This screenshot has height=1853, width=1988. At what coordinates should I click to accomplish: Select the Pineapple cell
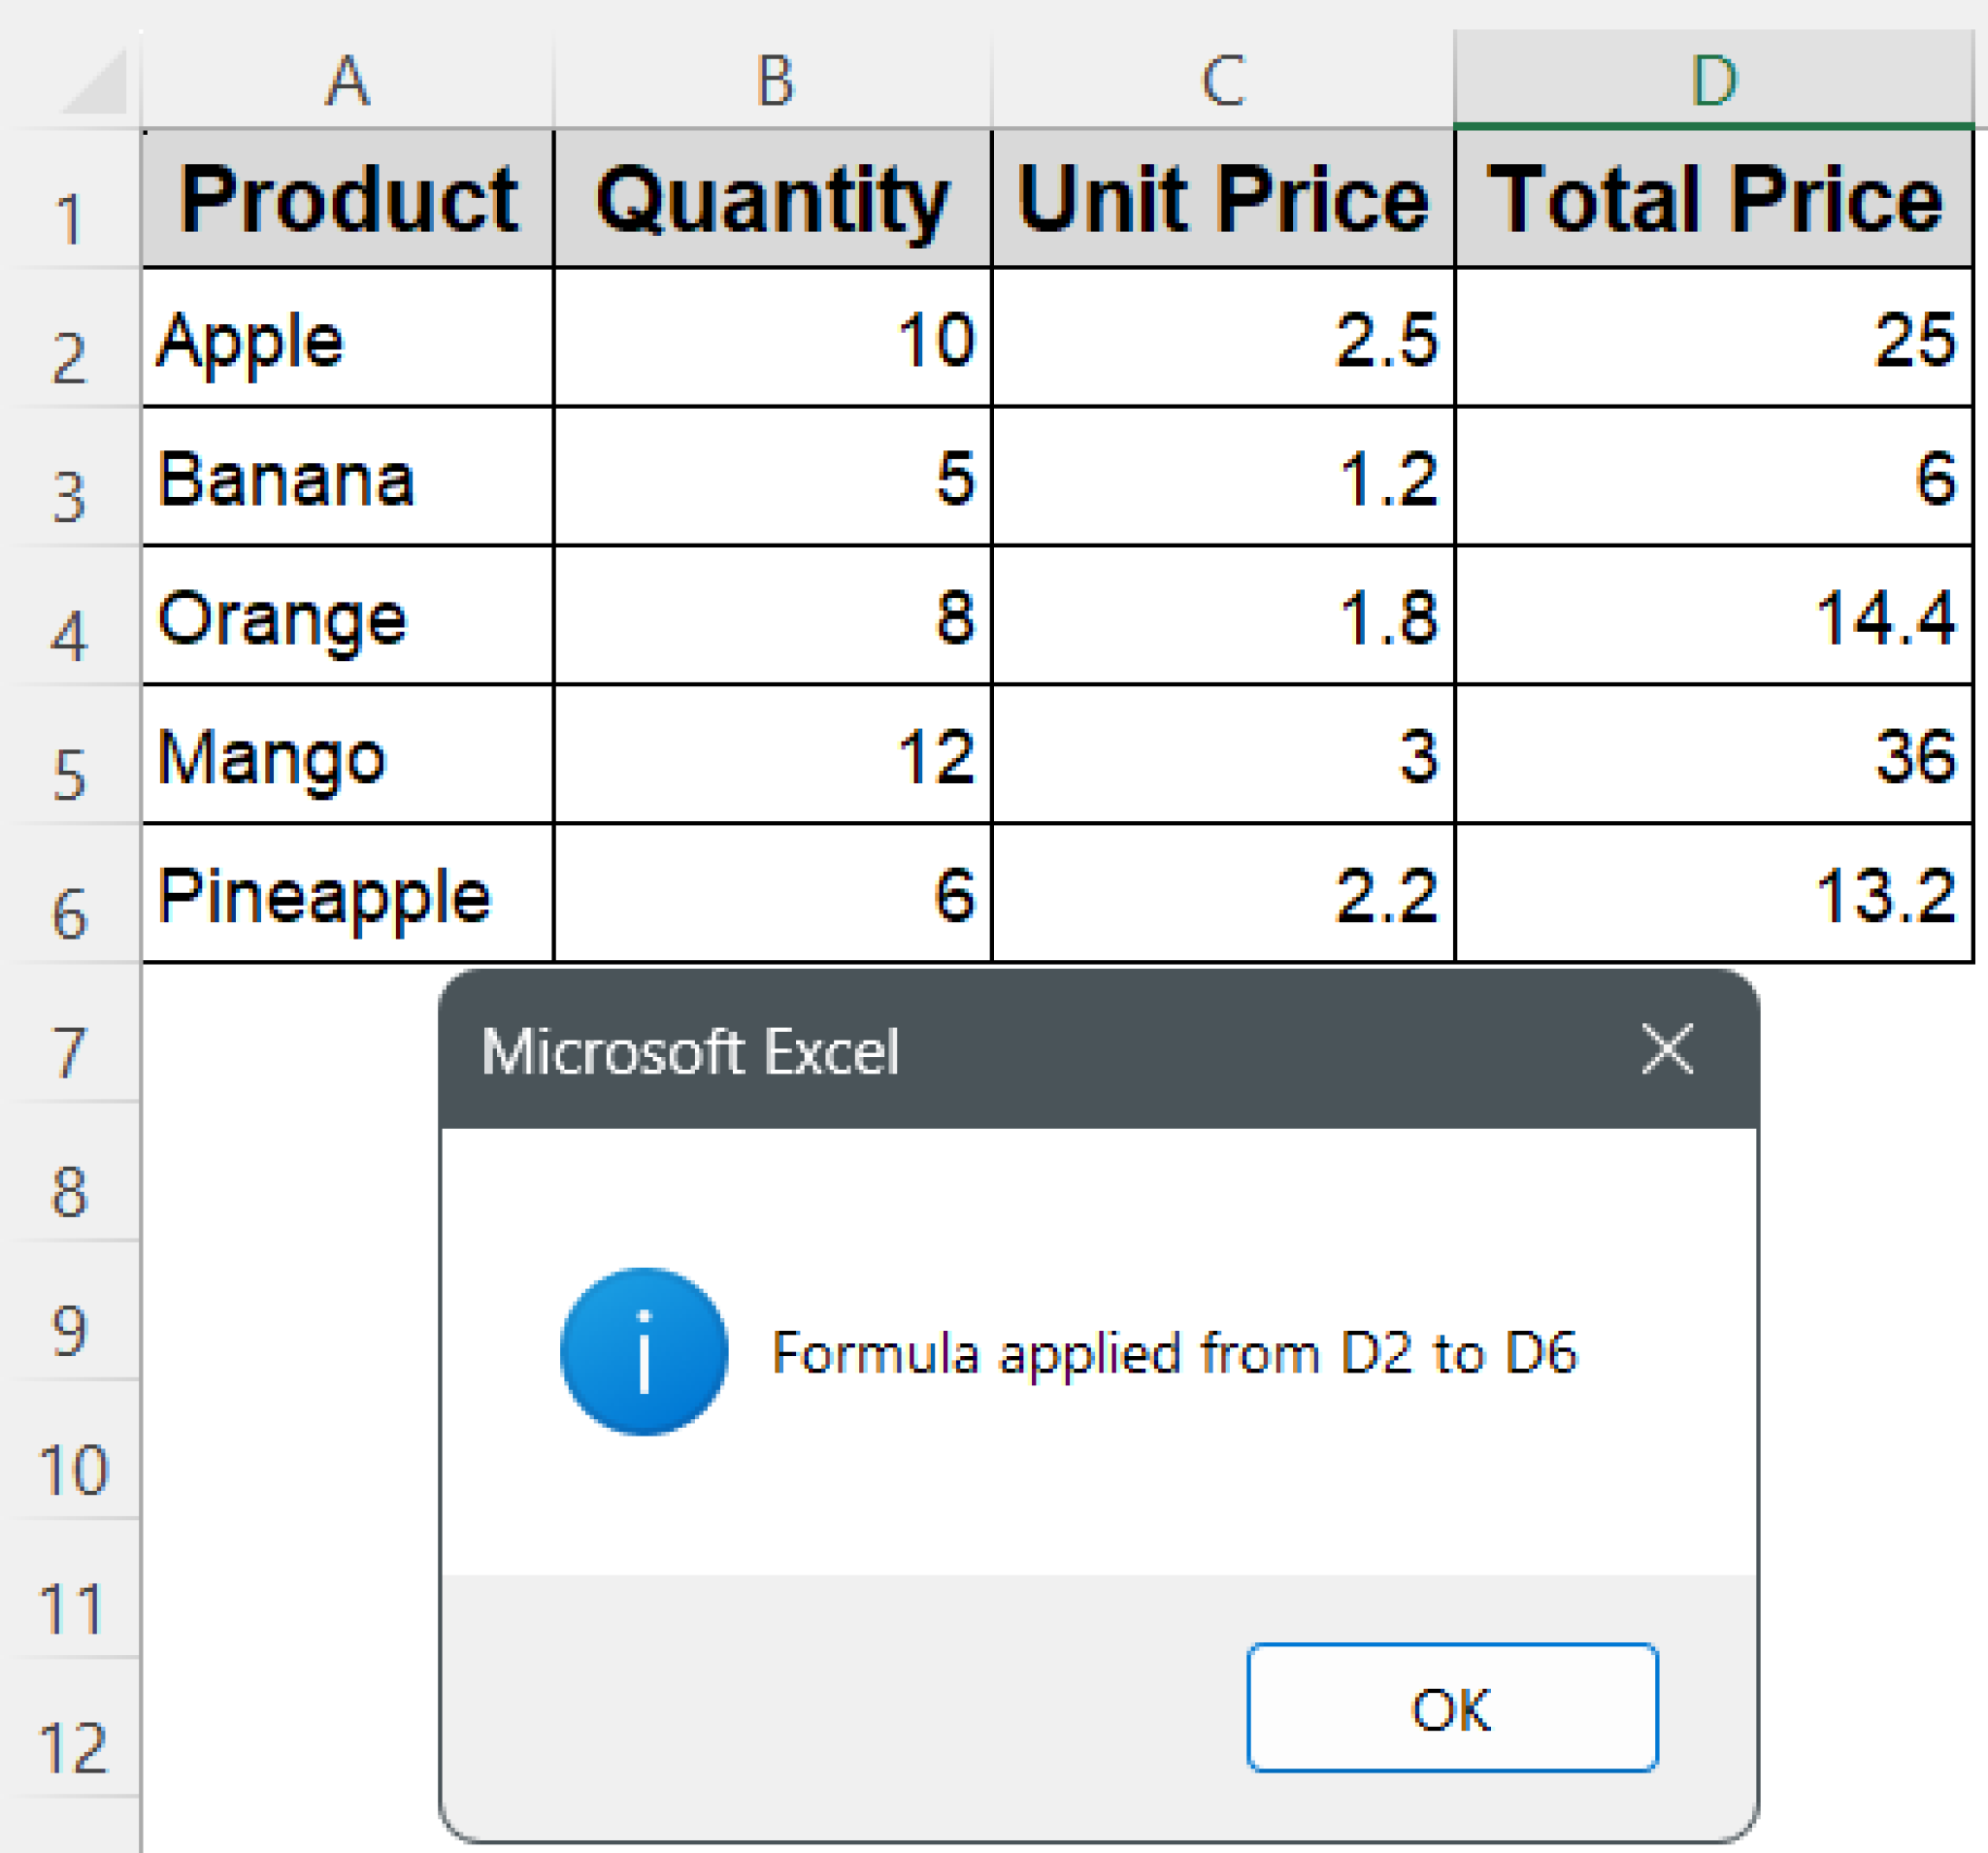[347, 894]
